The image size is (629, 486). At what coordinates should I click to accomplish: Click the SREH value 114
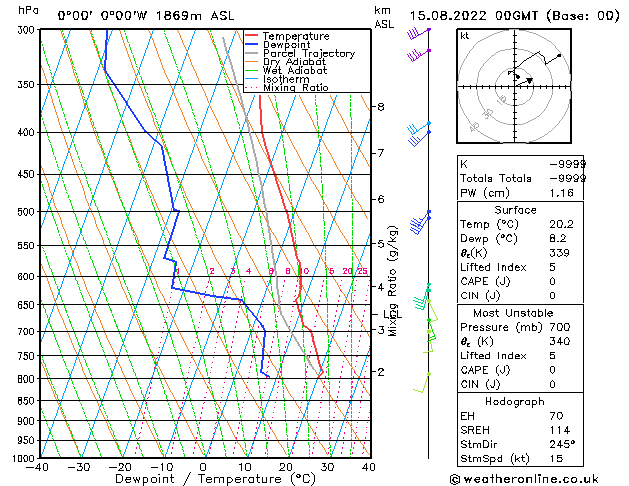560,430
